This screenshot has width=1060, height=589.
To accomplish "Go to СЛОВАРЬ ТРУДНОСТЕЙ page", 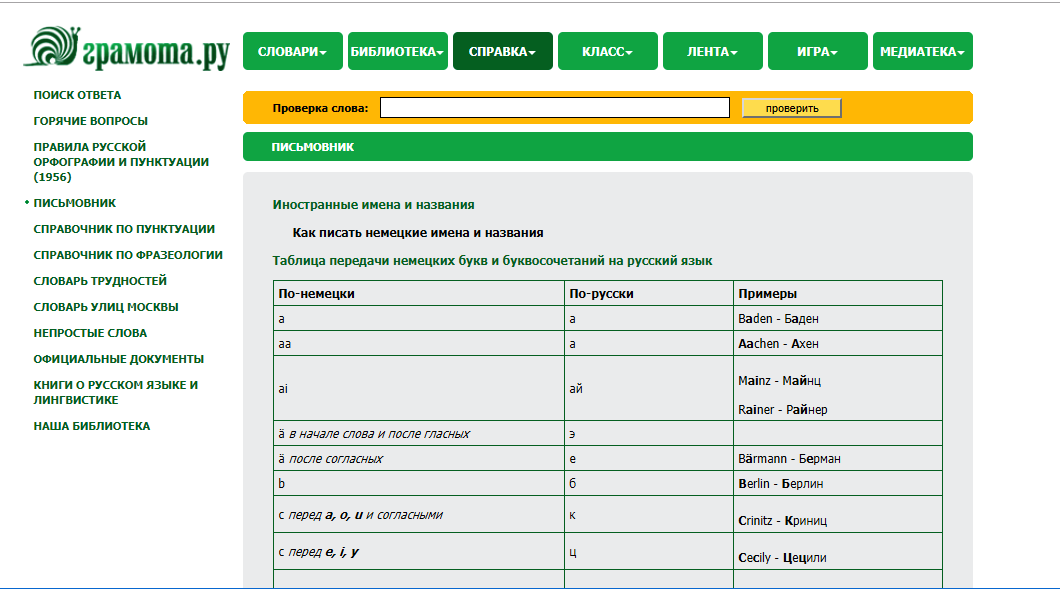I will (100, 281).
